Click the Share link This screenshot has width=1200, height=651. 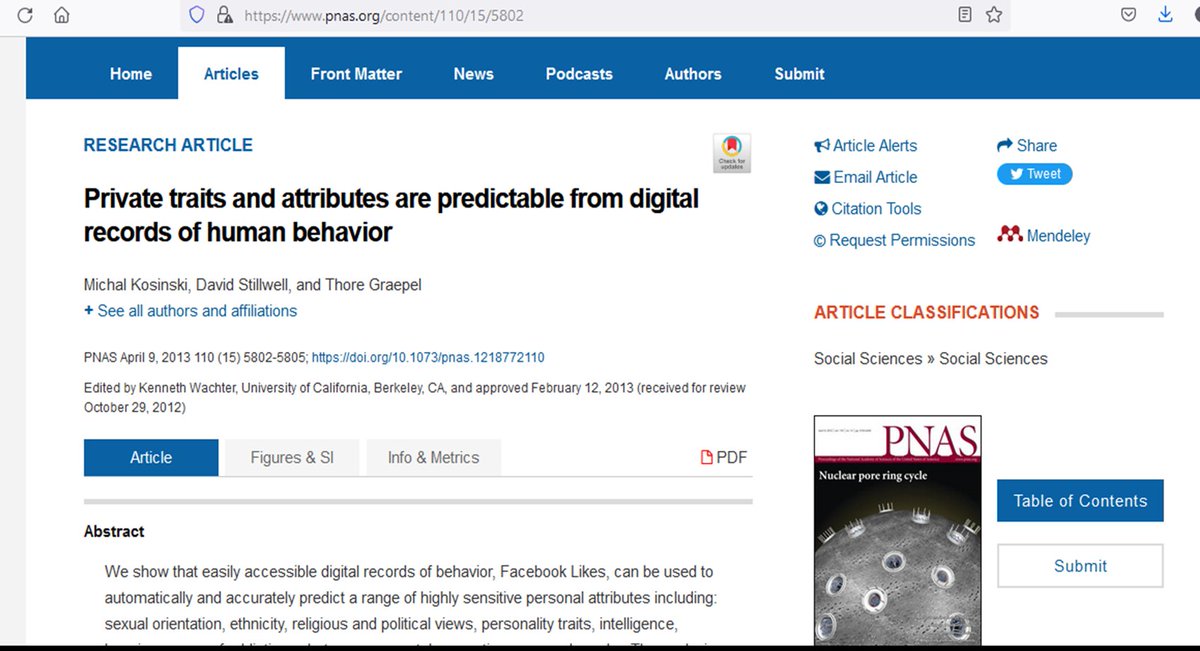tap(1027, 145)
